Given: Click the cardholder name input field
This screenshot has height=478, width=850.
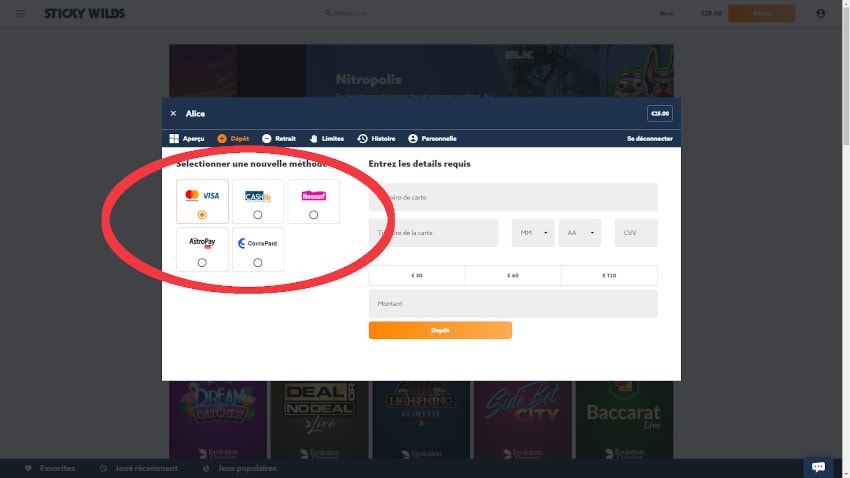Looking at the screenshot, I should (433, 233).
